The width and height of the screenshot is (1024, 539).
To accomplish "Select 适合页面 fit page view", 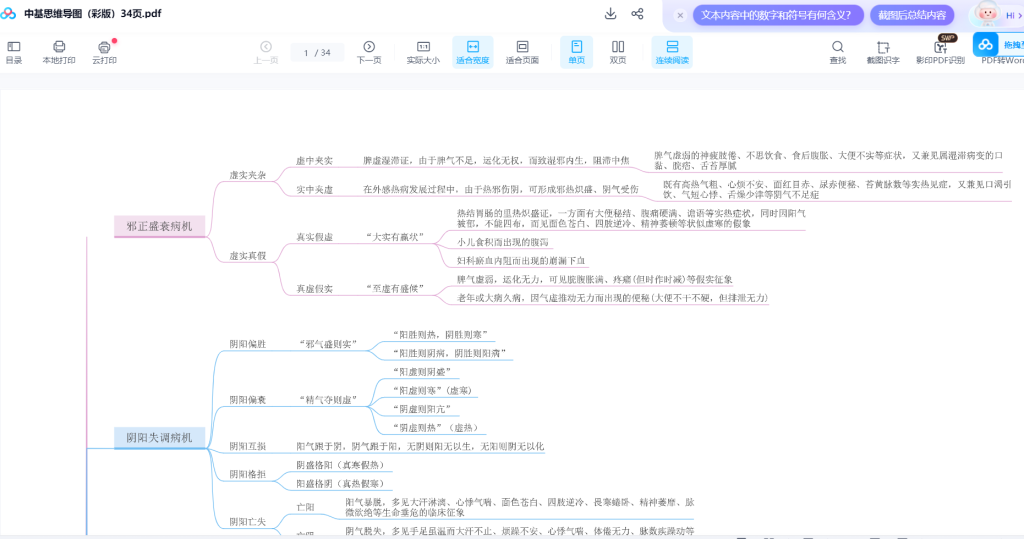I will pos(522,52).
